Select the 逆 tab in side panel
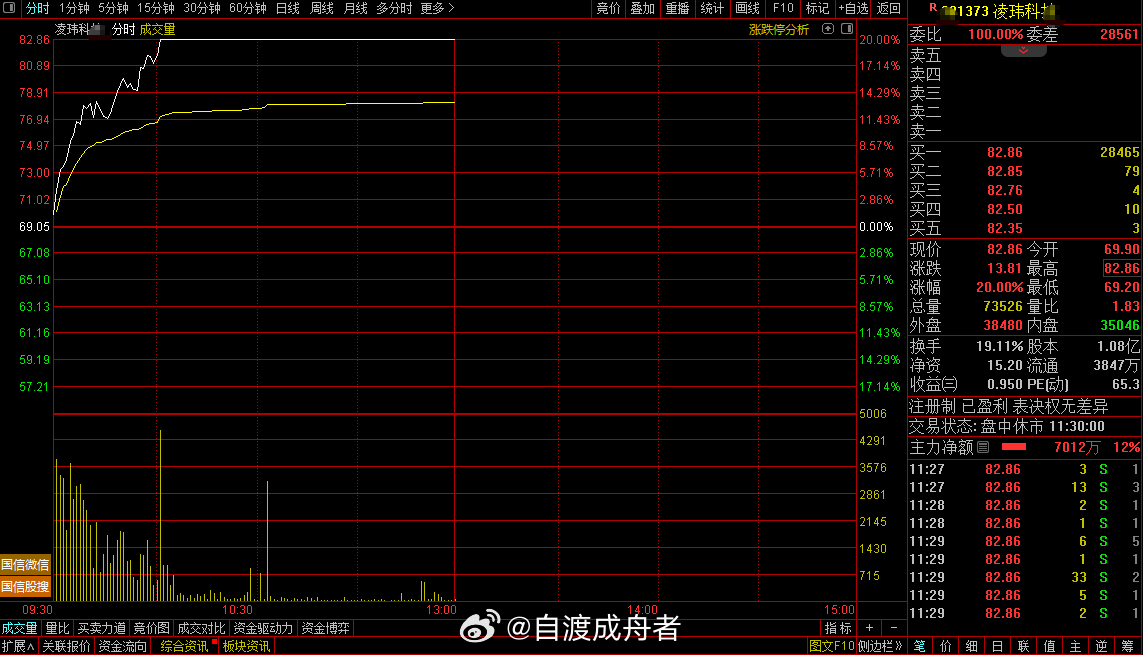This screenshot has width=1143, height=655. [x=1101, y=646]
